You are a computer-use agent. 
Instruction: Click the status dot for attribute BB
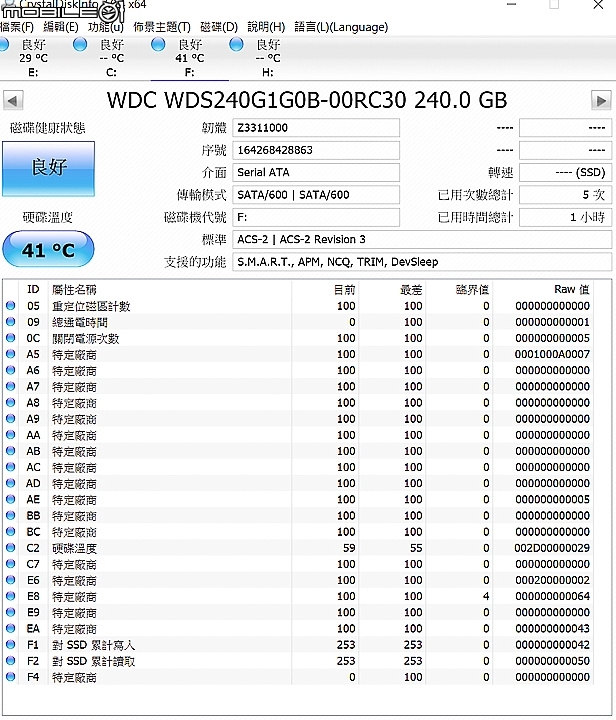tap(11, 515)
